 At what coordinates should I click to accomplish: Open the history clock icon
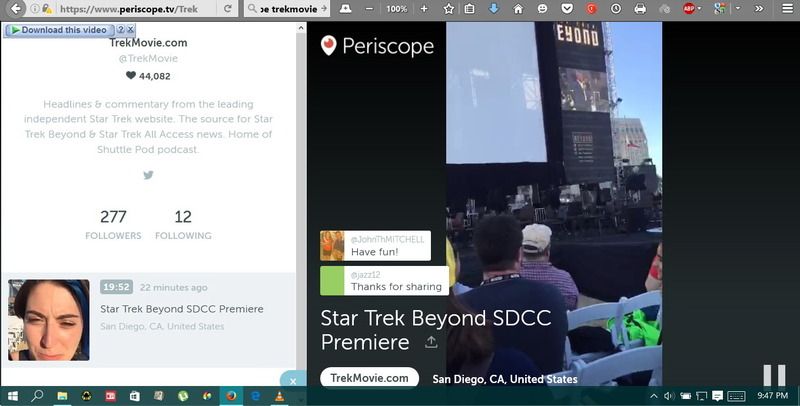click(616, 9)
